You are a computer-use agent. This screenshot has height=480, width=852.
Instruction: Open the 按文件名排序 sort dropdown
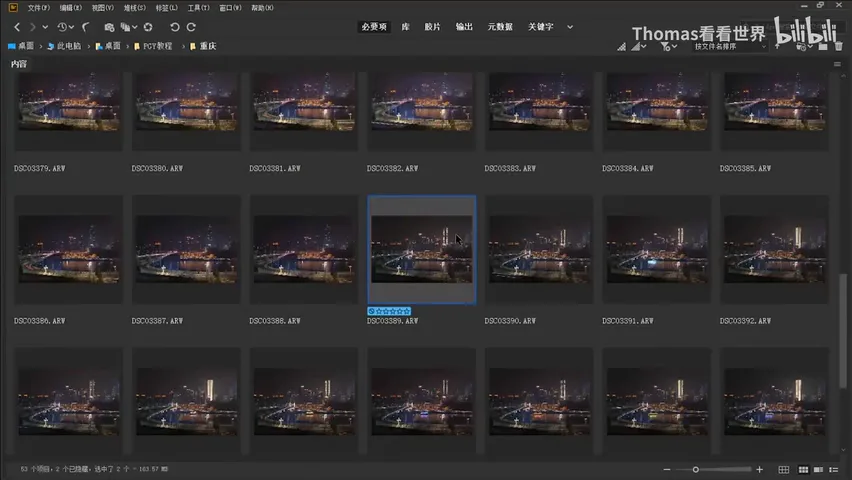tap(730, 47)
